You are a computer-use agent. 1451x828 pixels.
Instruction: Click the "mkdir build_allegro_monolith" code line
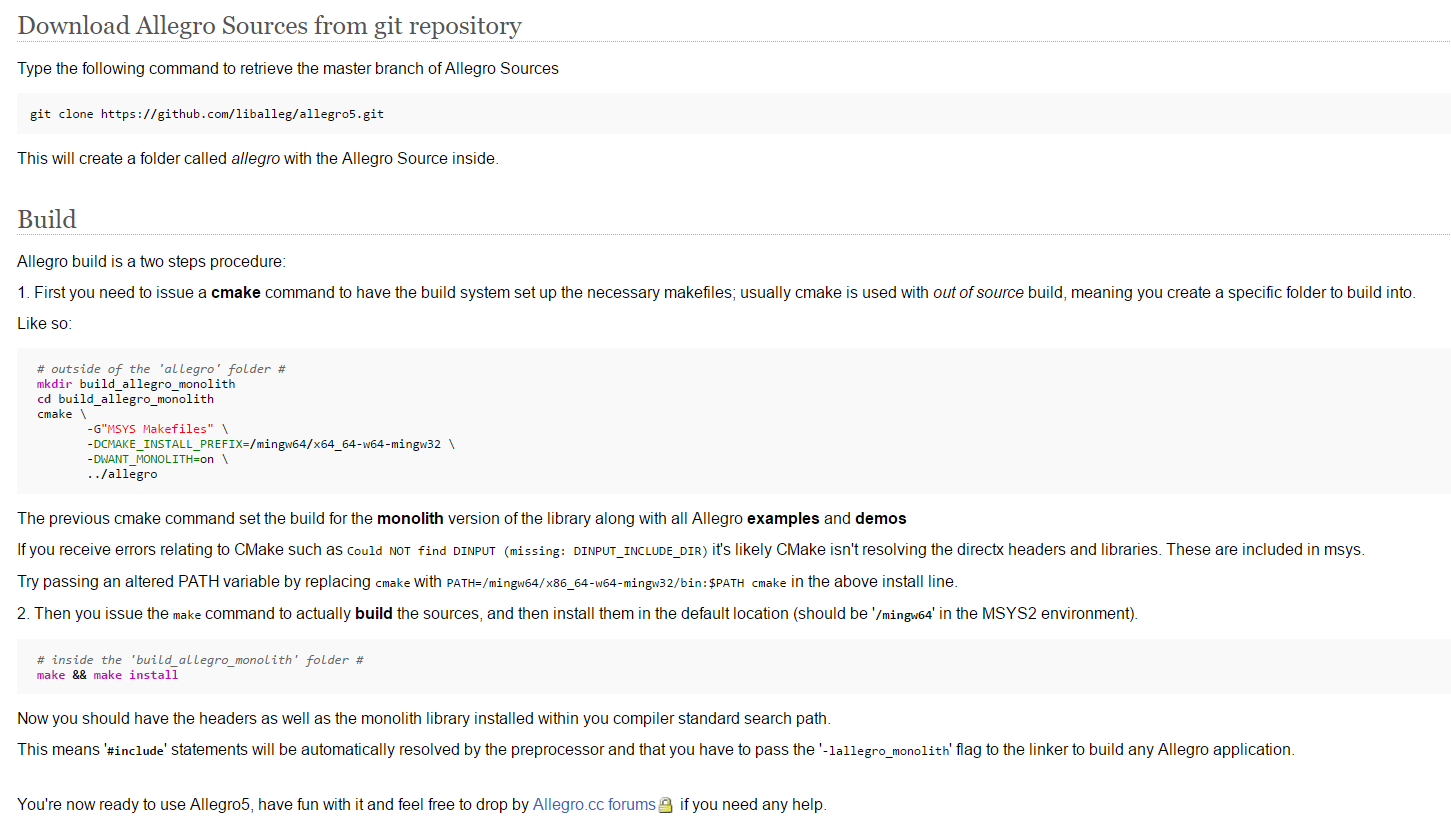136,384
